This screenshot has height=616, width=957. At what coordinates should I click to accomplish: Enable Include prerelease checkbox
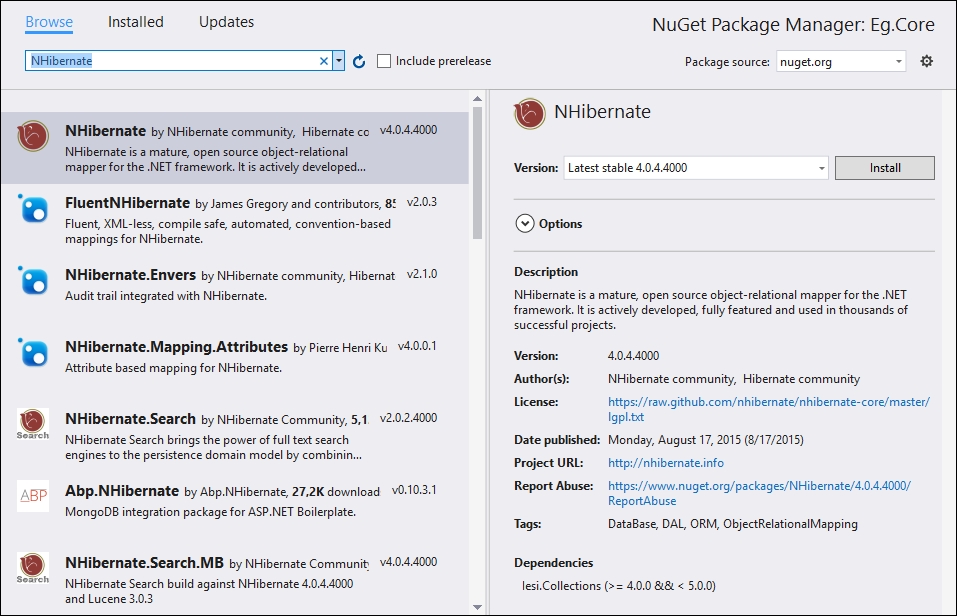coord(384,61)
